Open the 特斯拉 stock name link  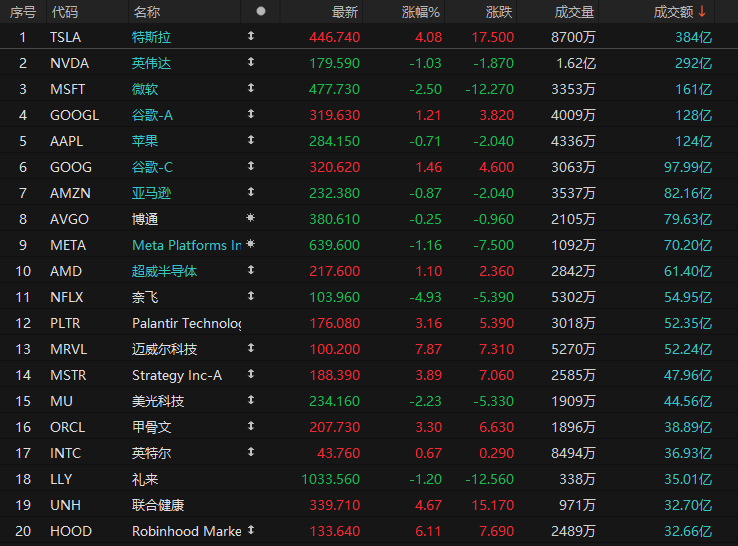point(151,37)
